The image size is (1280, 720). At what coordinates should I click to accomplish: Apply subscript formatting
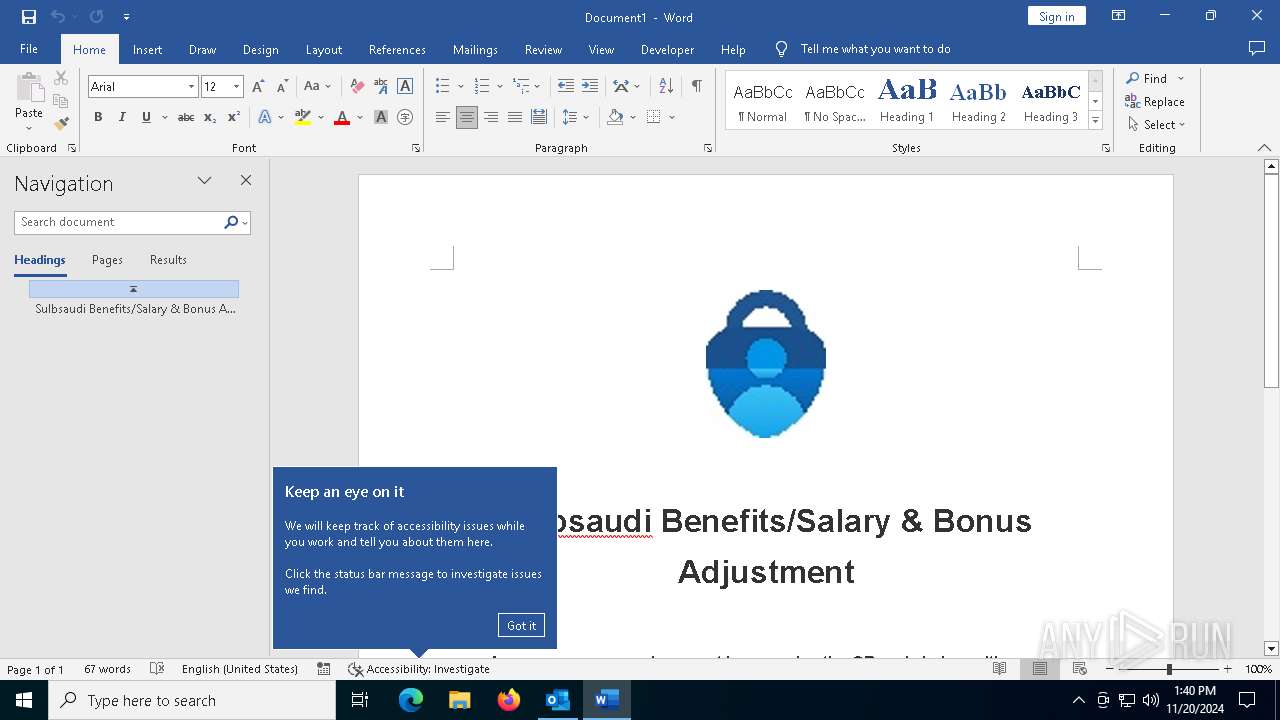pos(210,117)
